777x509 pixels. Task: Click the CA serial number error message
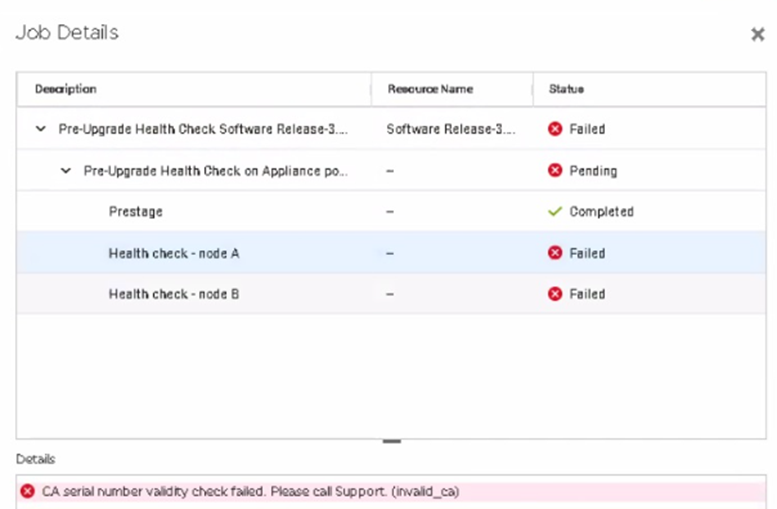coord(250,491)
